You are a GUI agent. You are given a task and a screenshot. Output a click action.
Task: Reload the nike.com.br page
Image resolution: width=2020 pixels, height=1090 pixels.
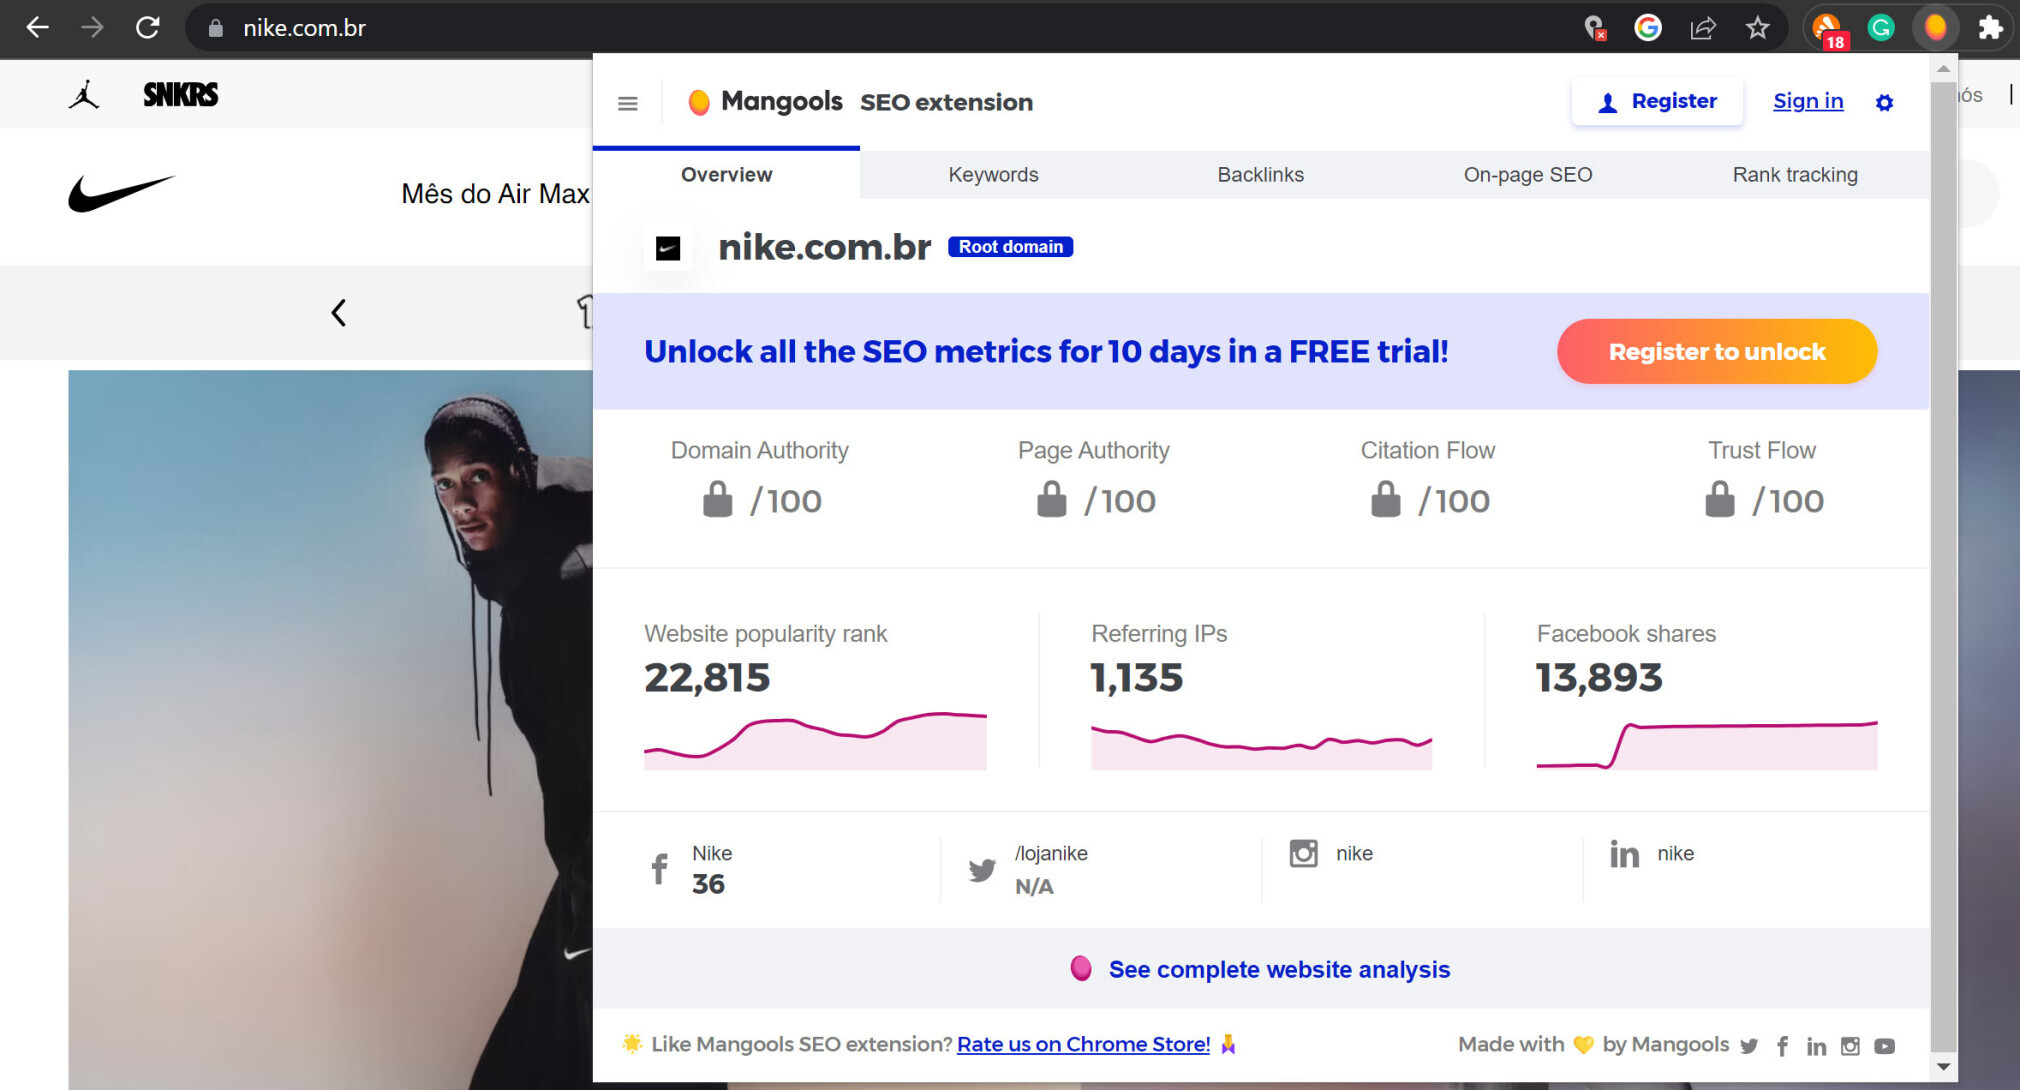coord(148,27)
